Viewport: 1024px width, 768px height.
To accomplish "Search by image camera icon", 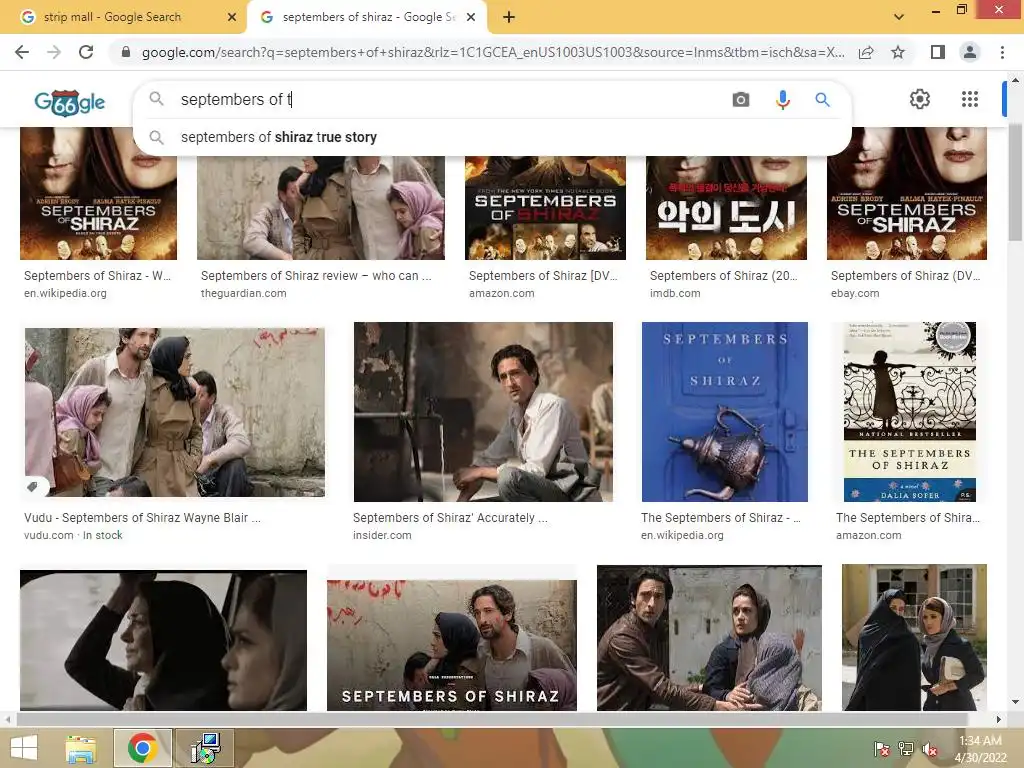I will tap(741, 99).
